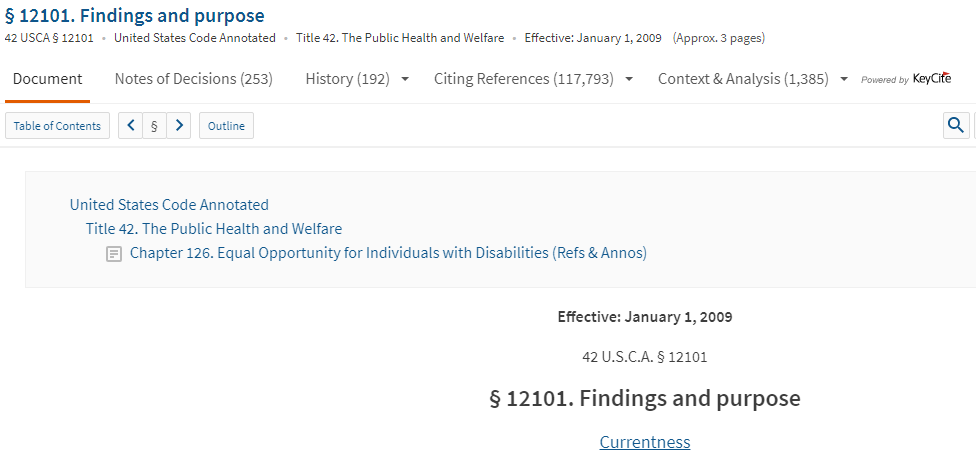Click the Outline button

226,126
